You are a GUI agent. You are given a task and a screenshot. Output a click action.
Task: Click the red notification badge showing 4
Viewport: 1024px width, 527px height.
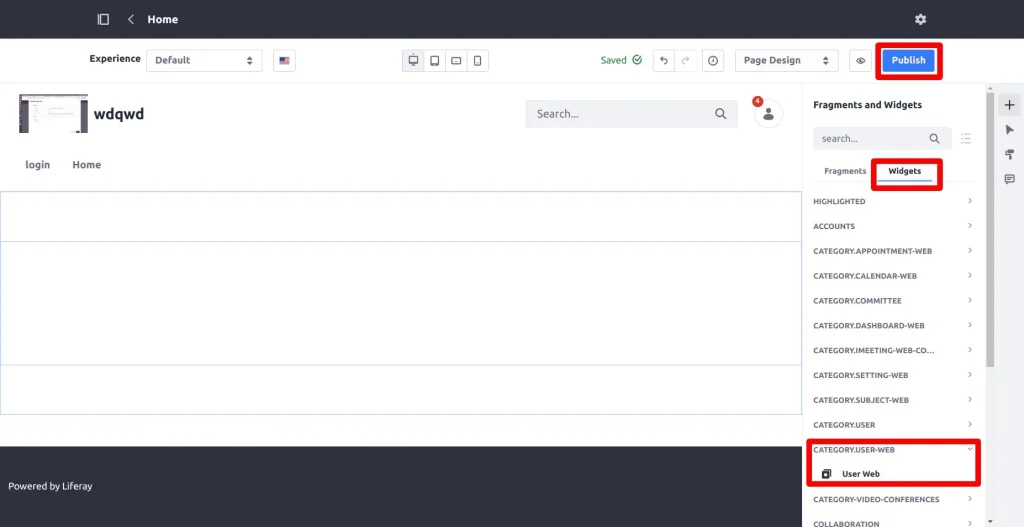point(758,101)
